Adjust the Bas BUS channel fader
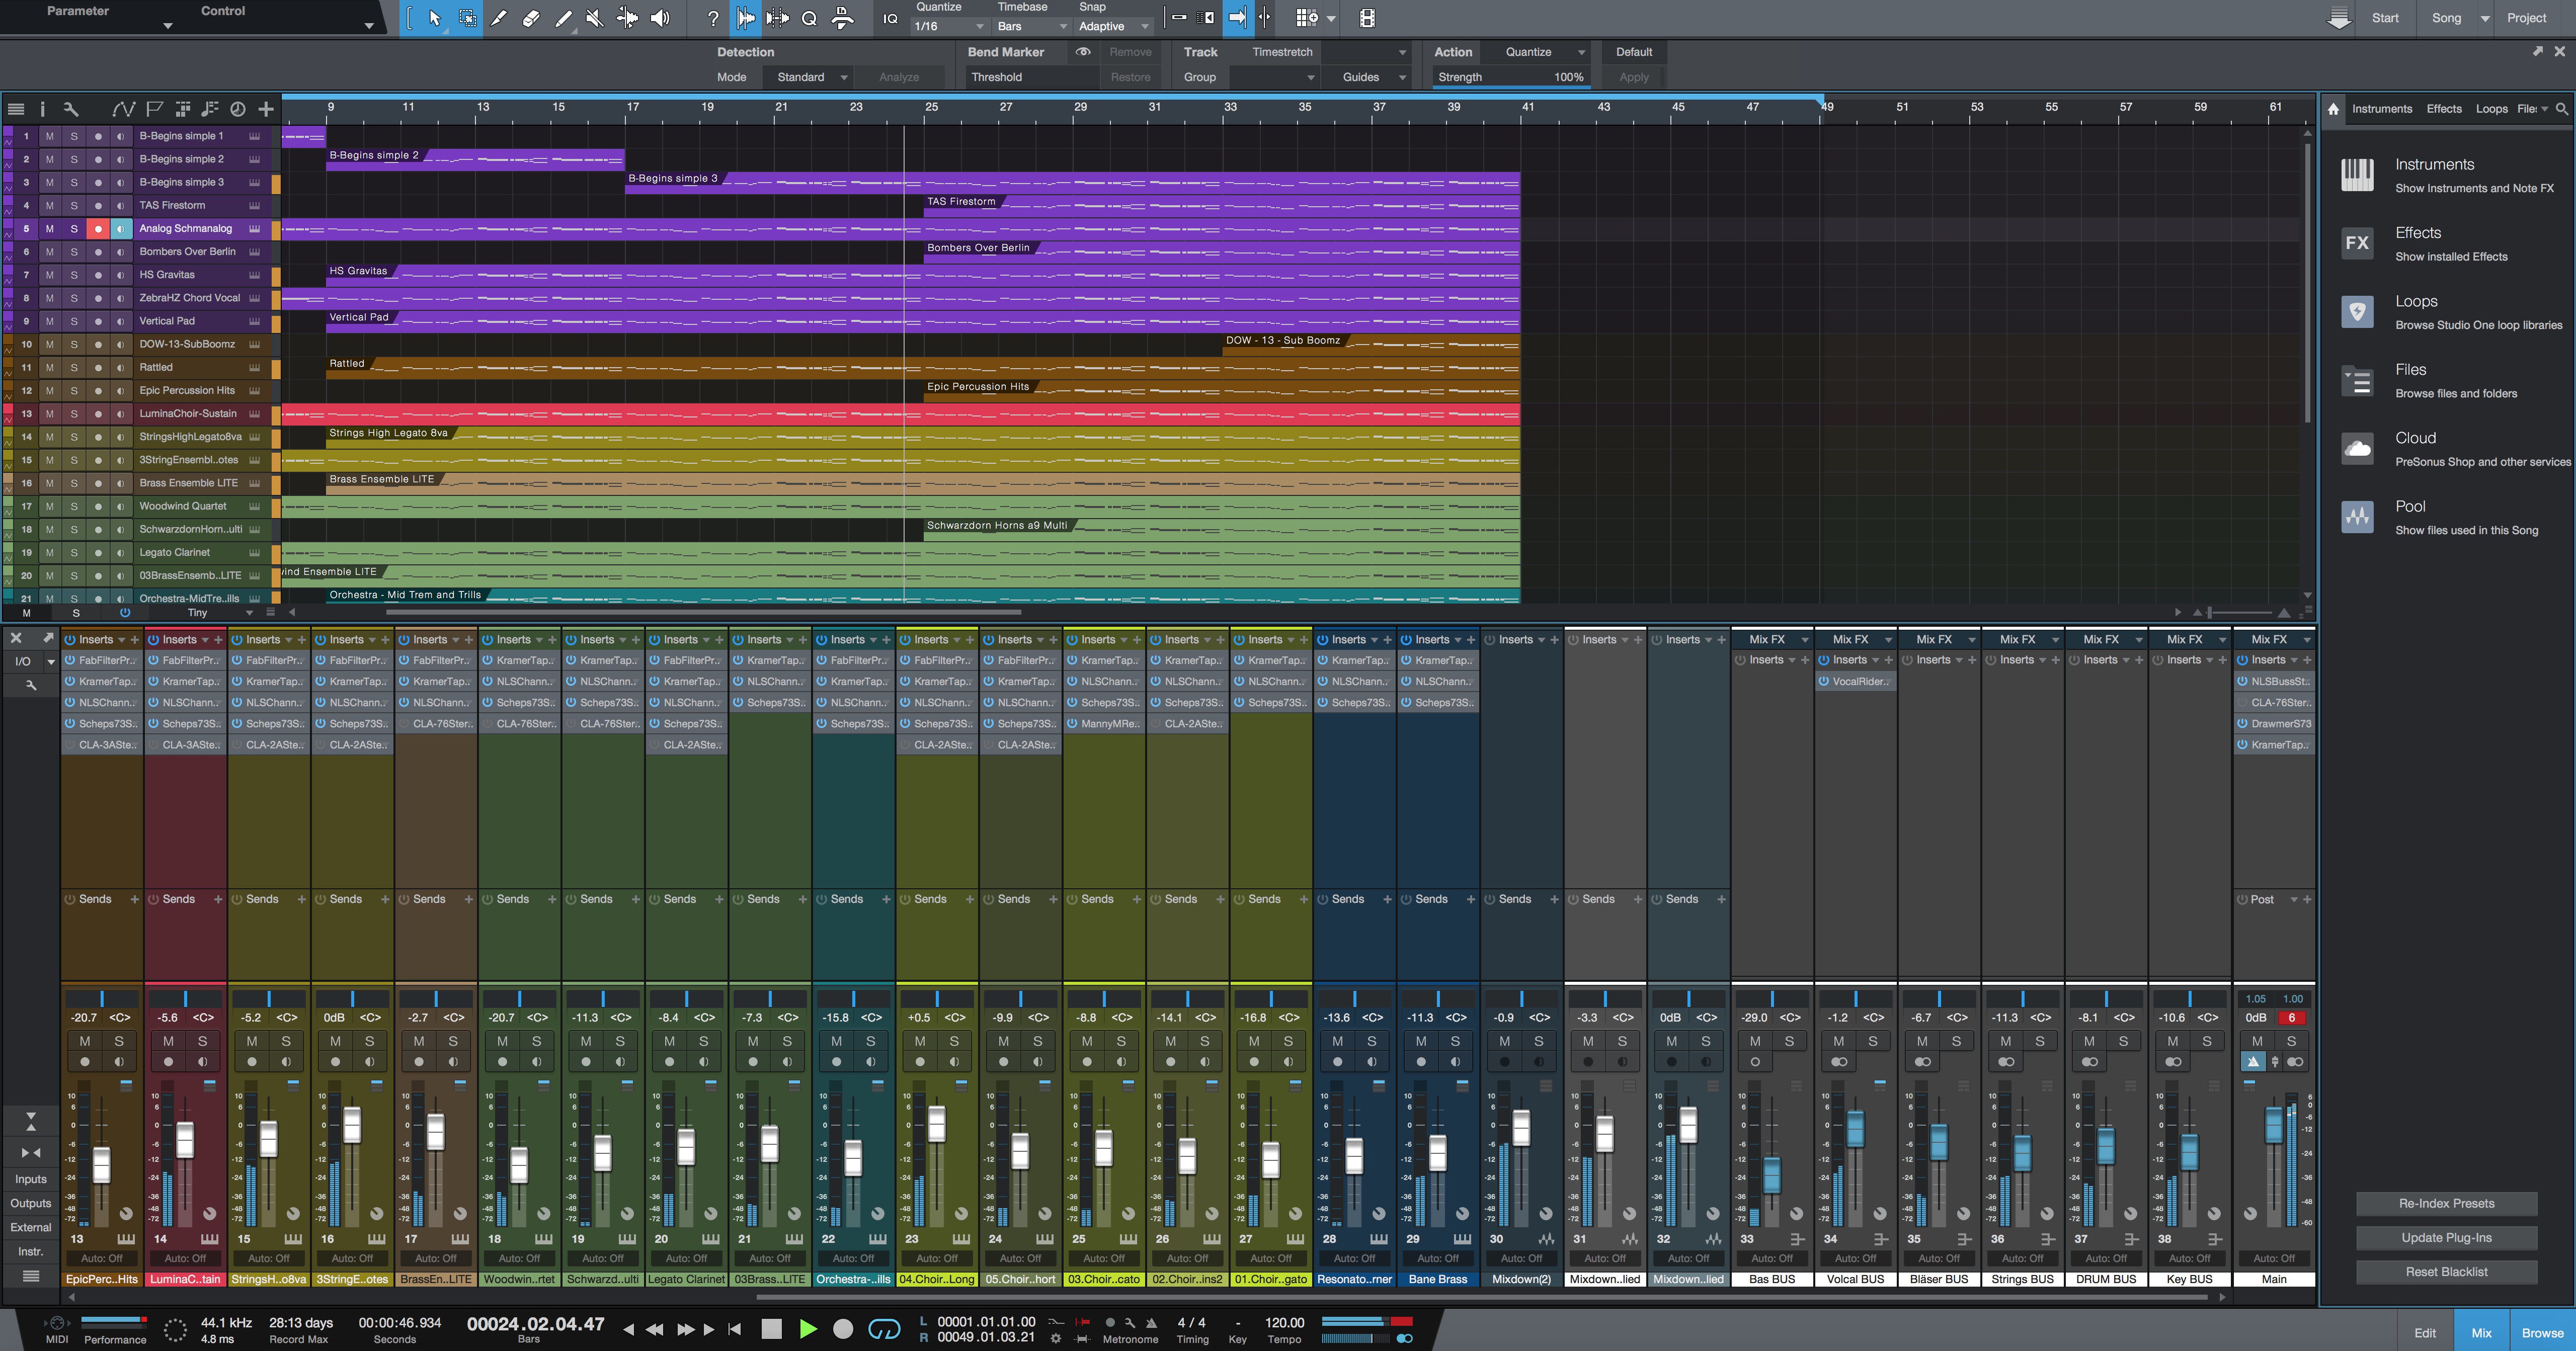This screenshot has height=1351, width=2576. pyautogui.click(x=1771, y=1175)
